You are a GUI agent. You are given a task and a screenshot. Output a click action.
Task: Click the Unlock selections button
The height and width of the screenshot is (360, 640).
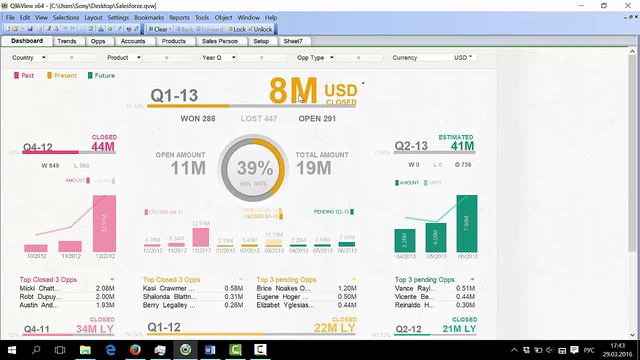(260, 29)
